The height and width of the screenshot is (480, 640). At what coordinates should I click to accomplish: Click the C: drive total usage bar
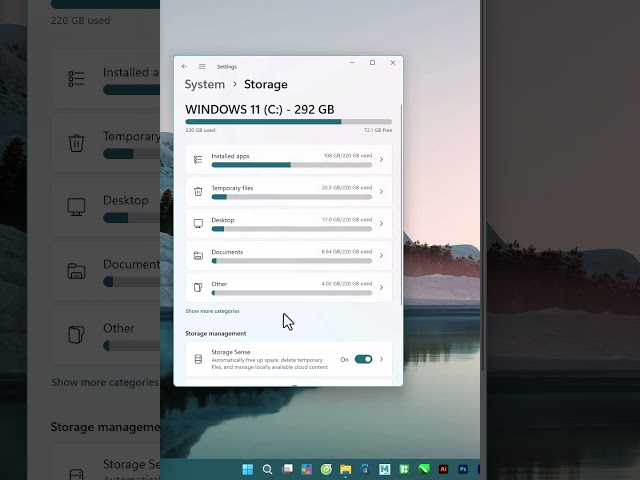point(289,122)
